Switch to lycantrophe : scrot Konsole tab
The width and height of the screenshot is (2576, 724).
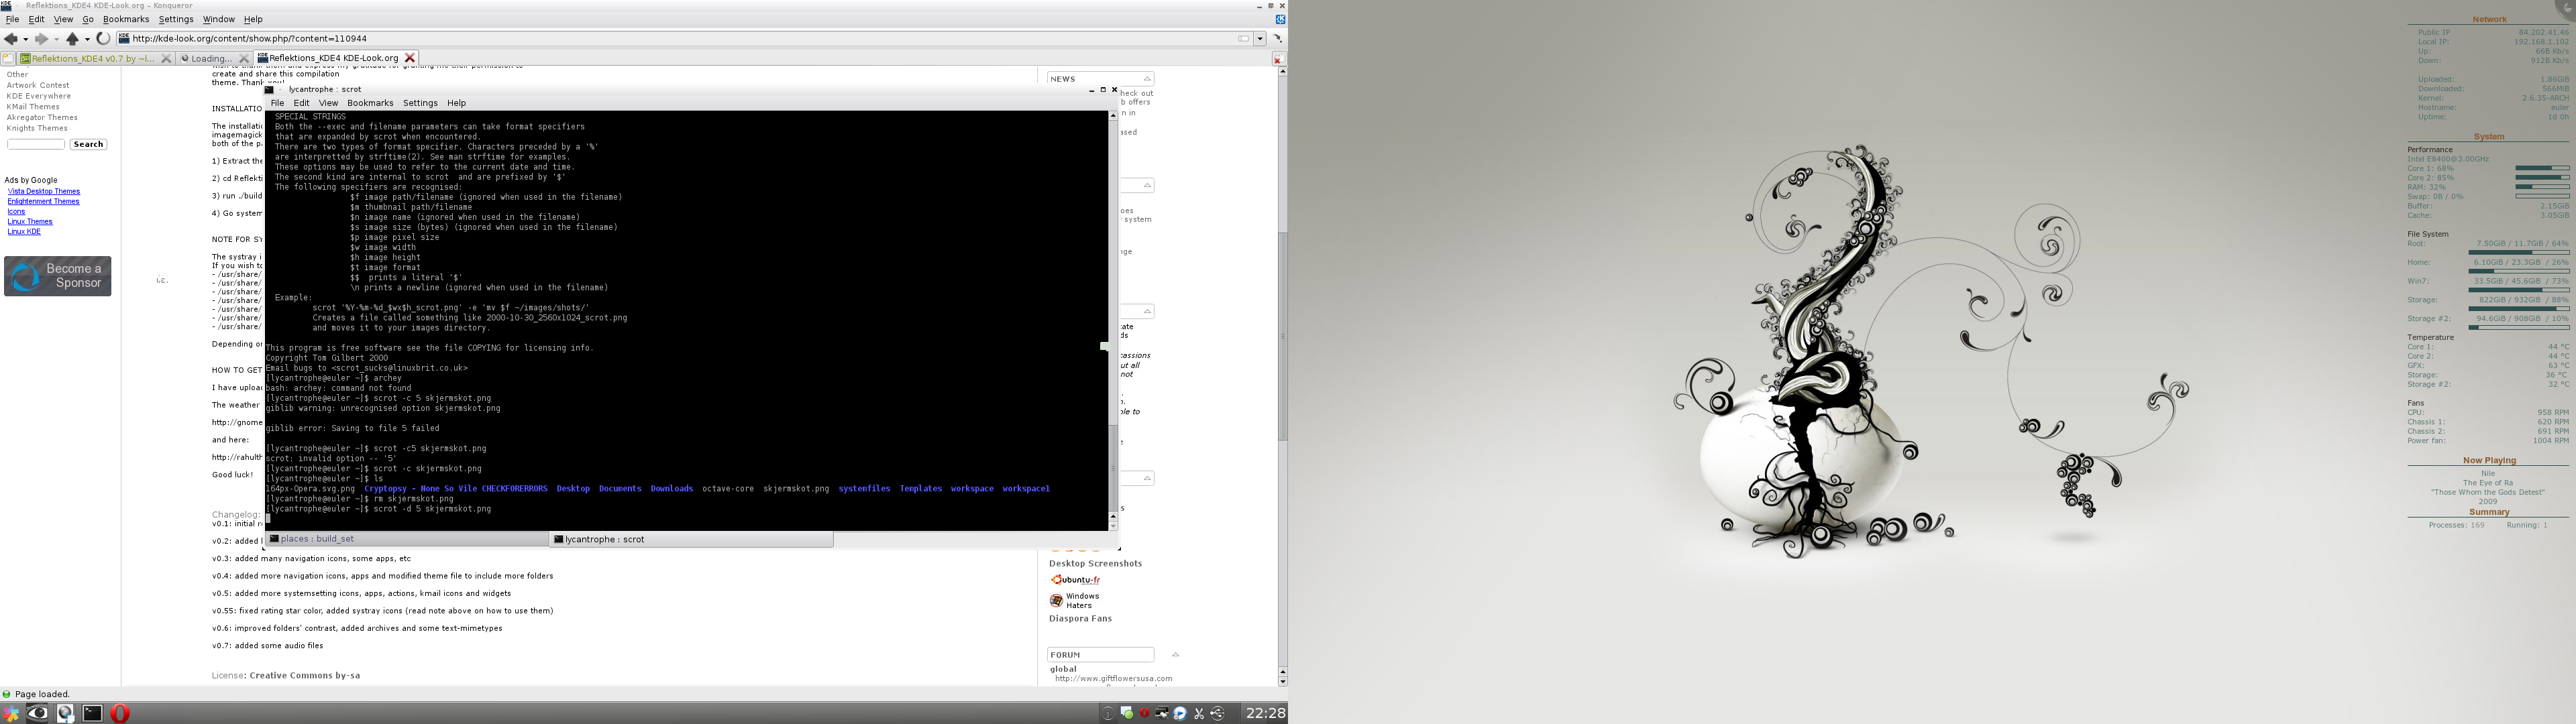pos(691,539)
